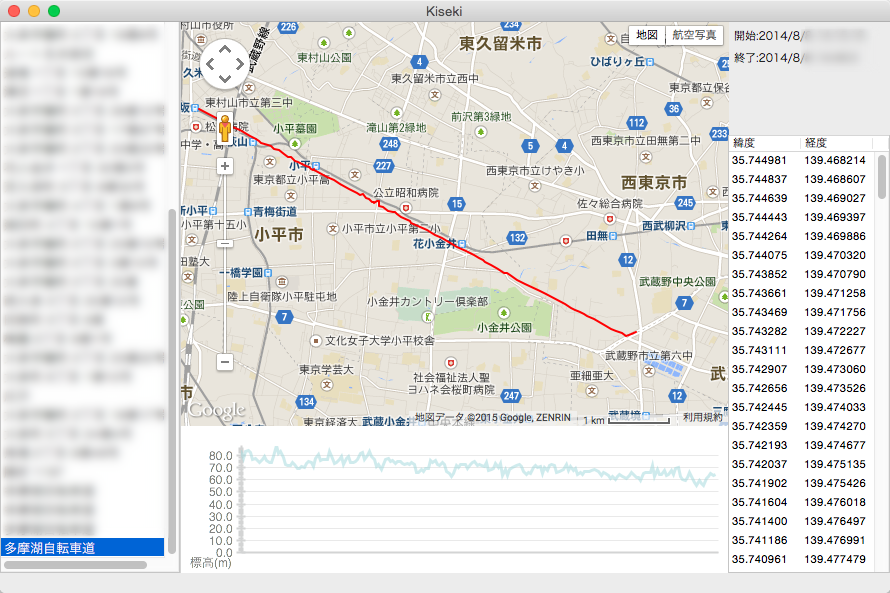Switch map to 地図 view
Screen dimensions: 890x593
(647, 35)
